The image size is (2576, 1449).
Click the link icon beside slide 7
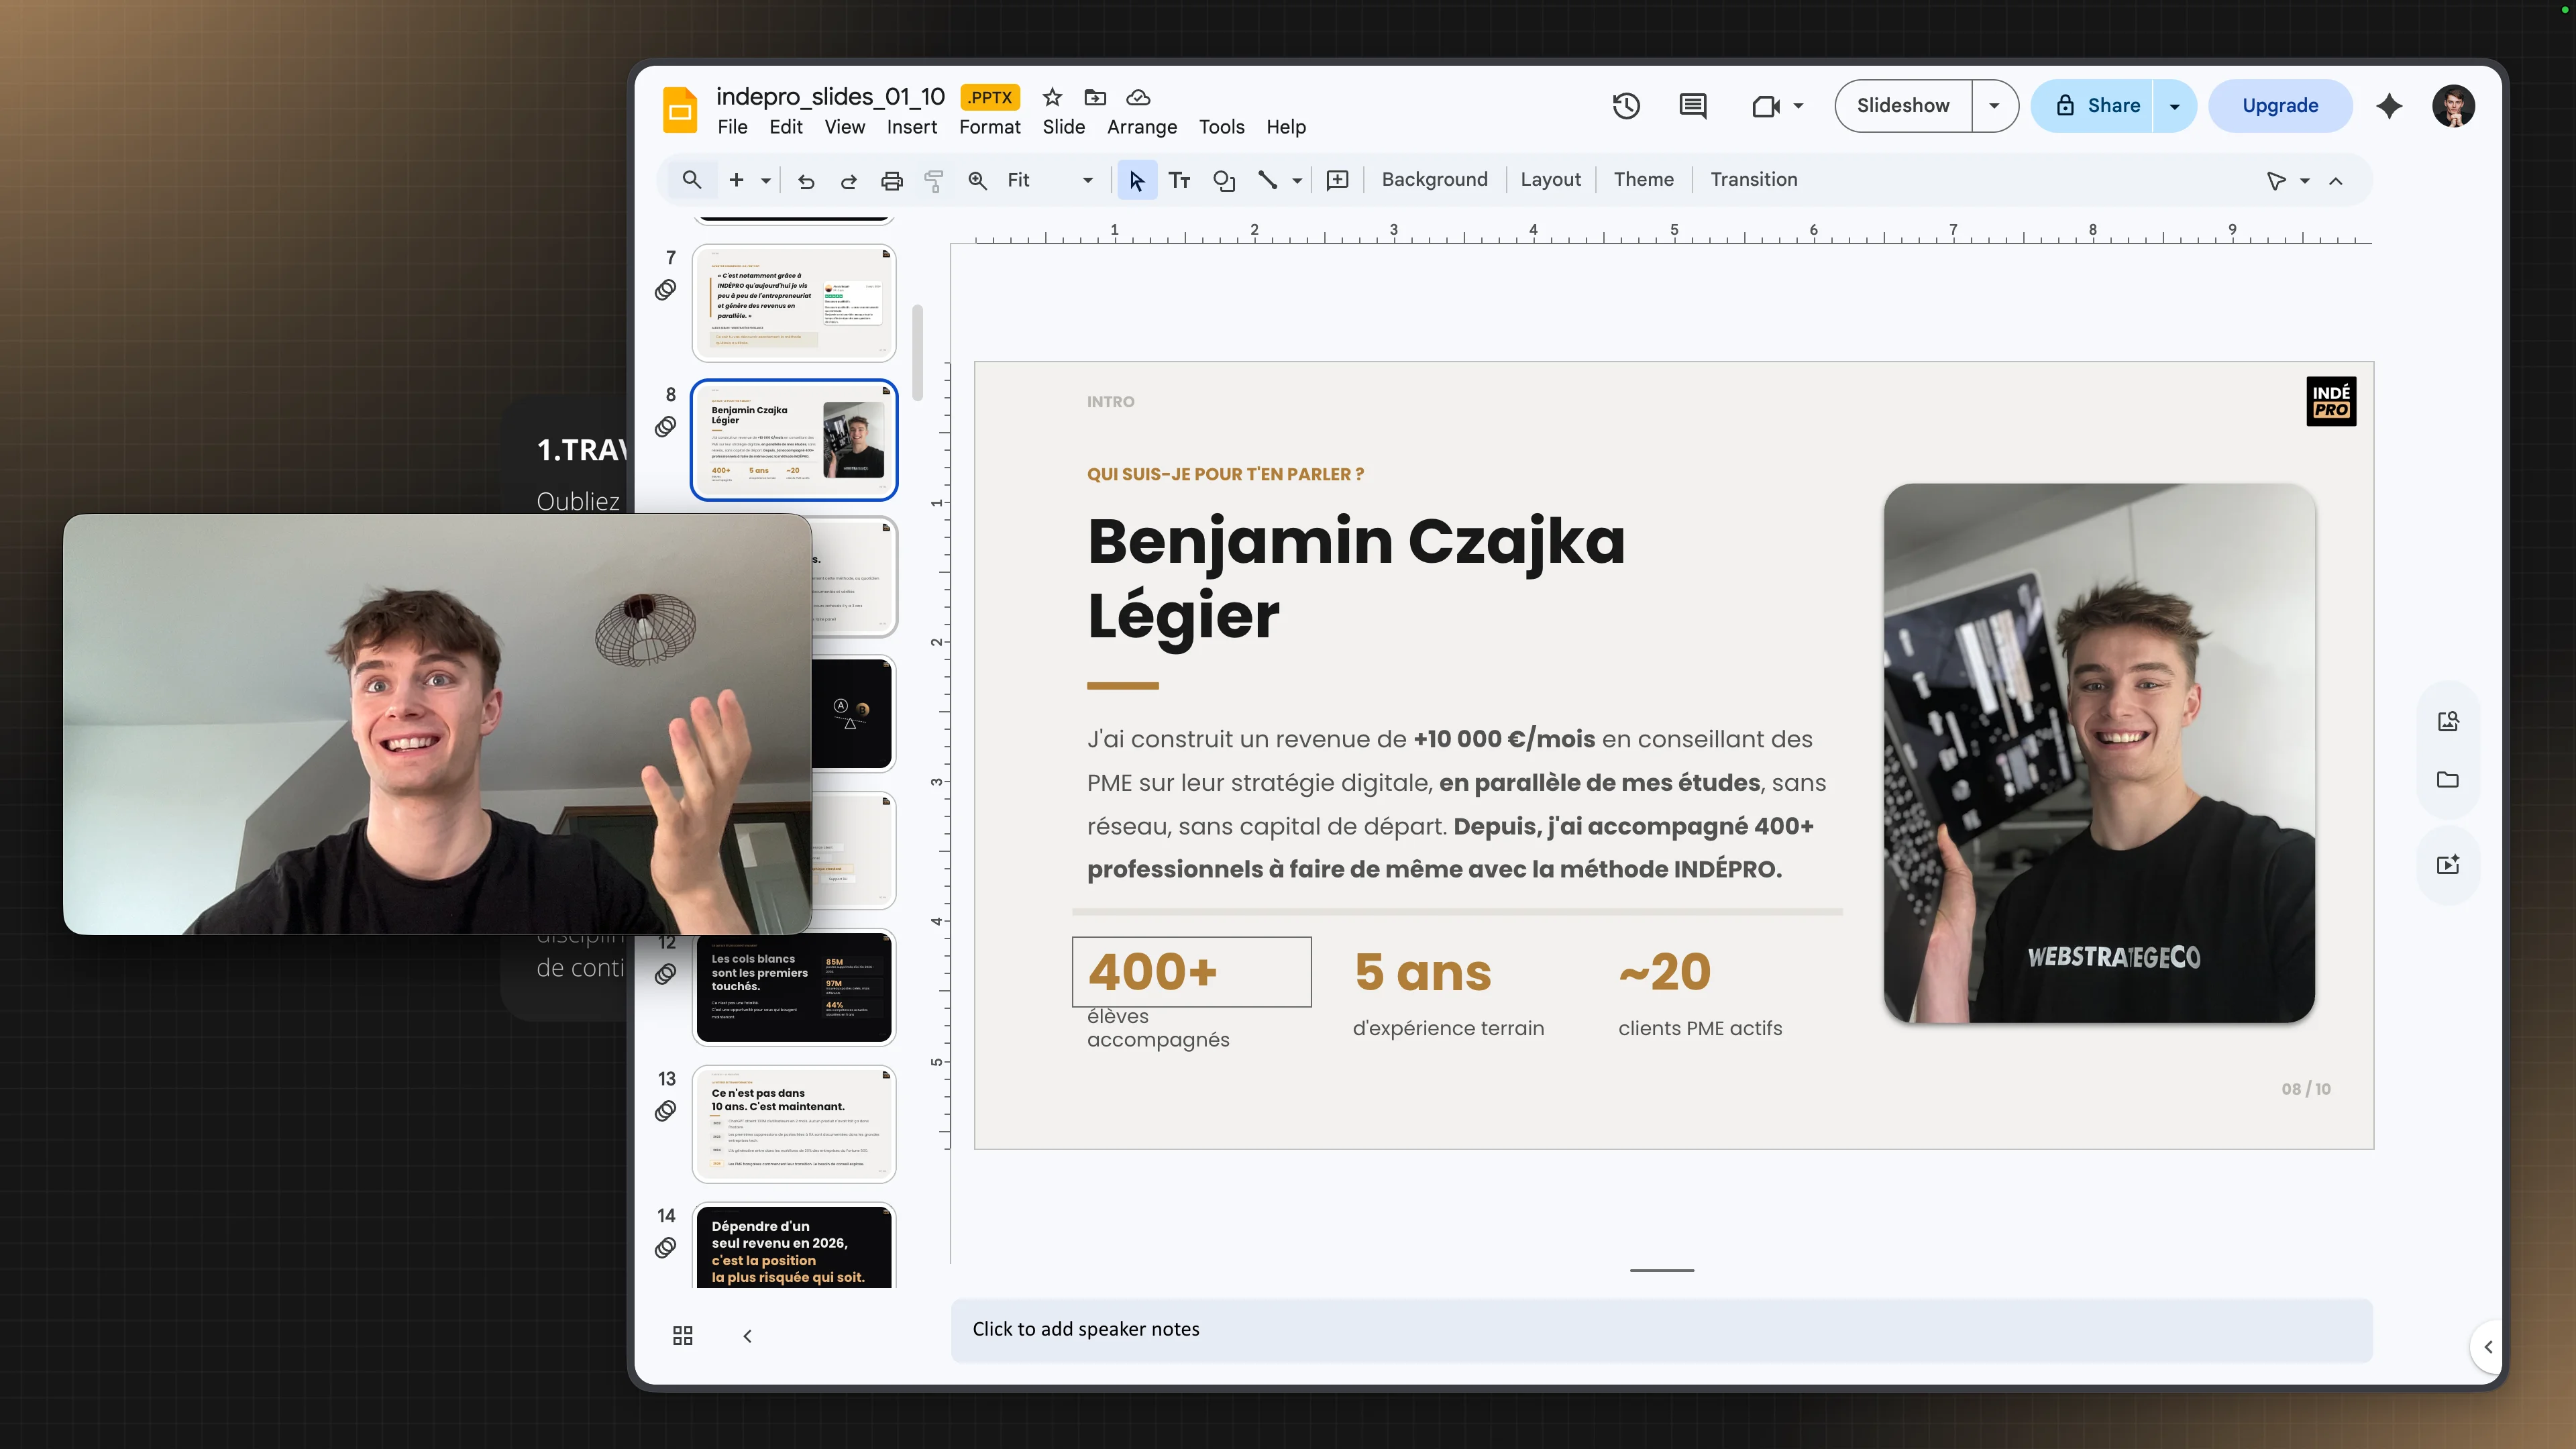click(666, 290)
